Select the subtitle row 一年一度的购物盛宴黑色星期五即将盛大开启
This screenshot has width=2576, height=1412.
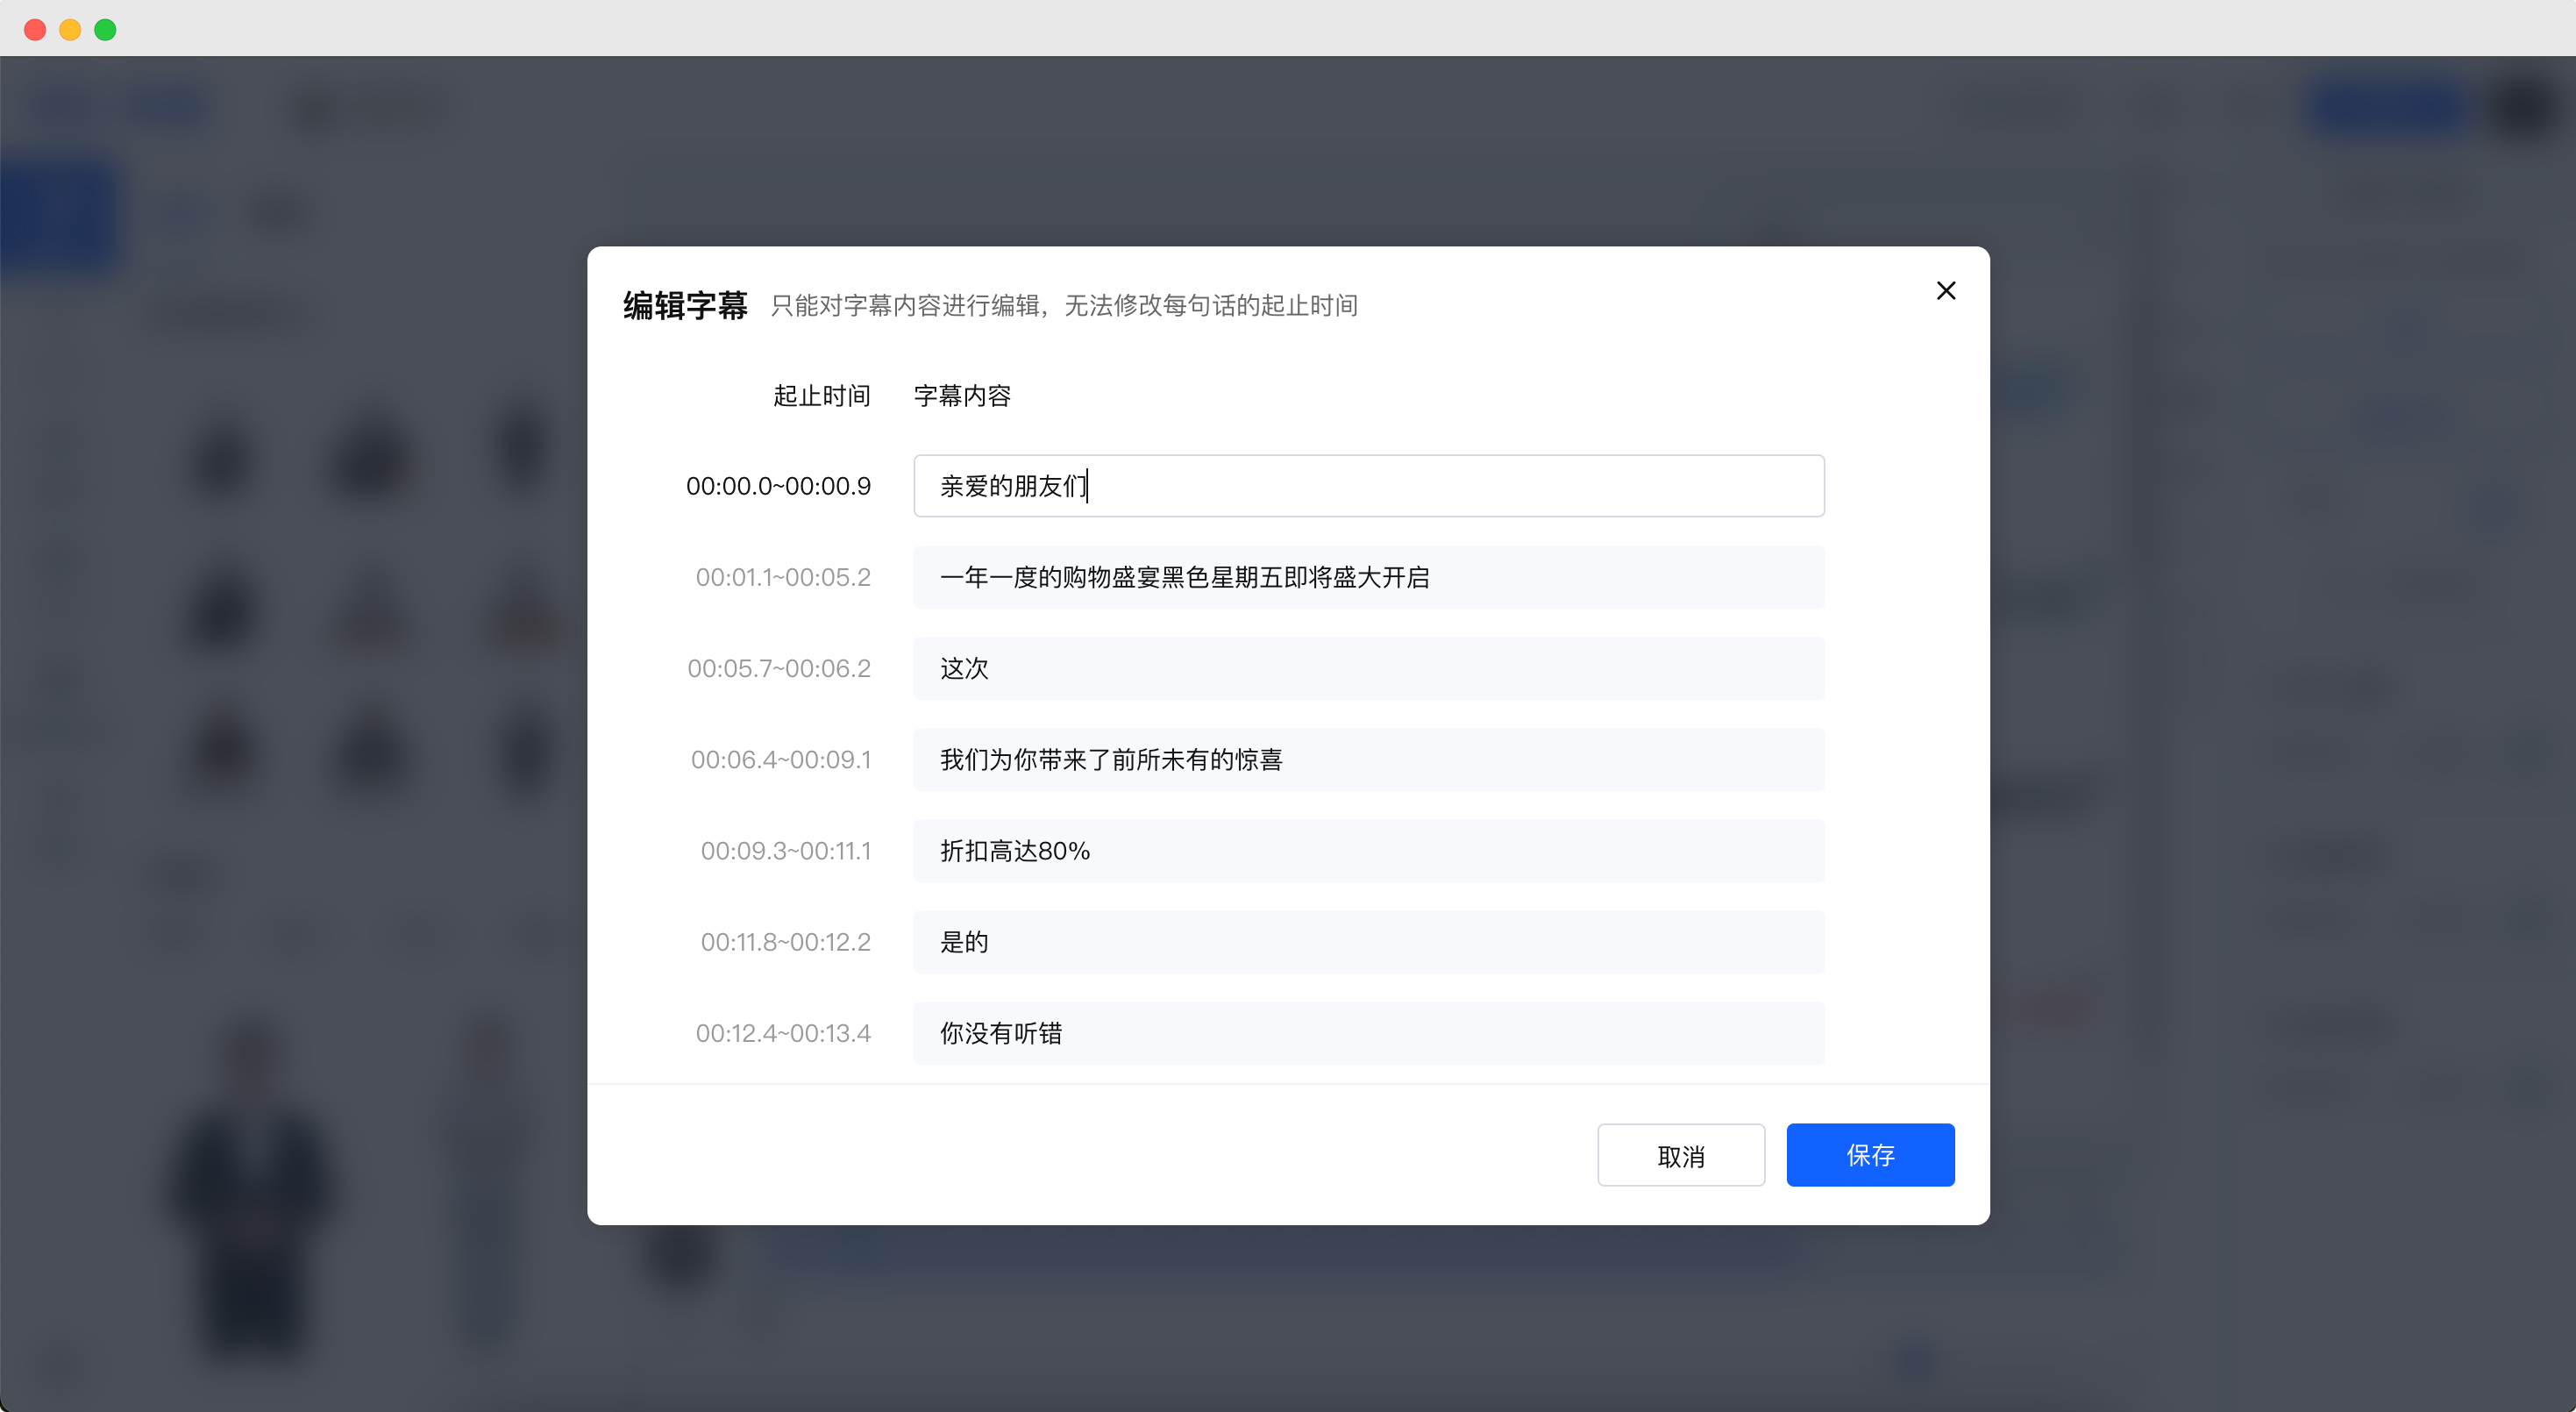coord(1368,576)
